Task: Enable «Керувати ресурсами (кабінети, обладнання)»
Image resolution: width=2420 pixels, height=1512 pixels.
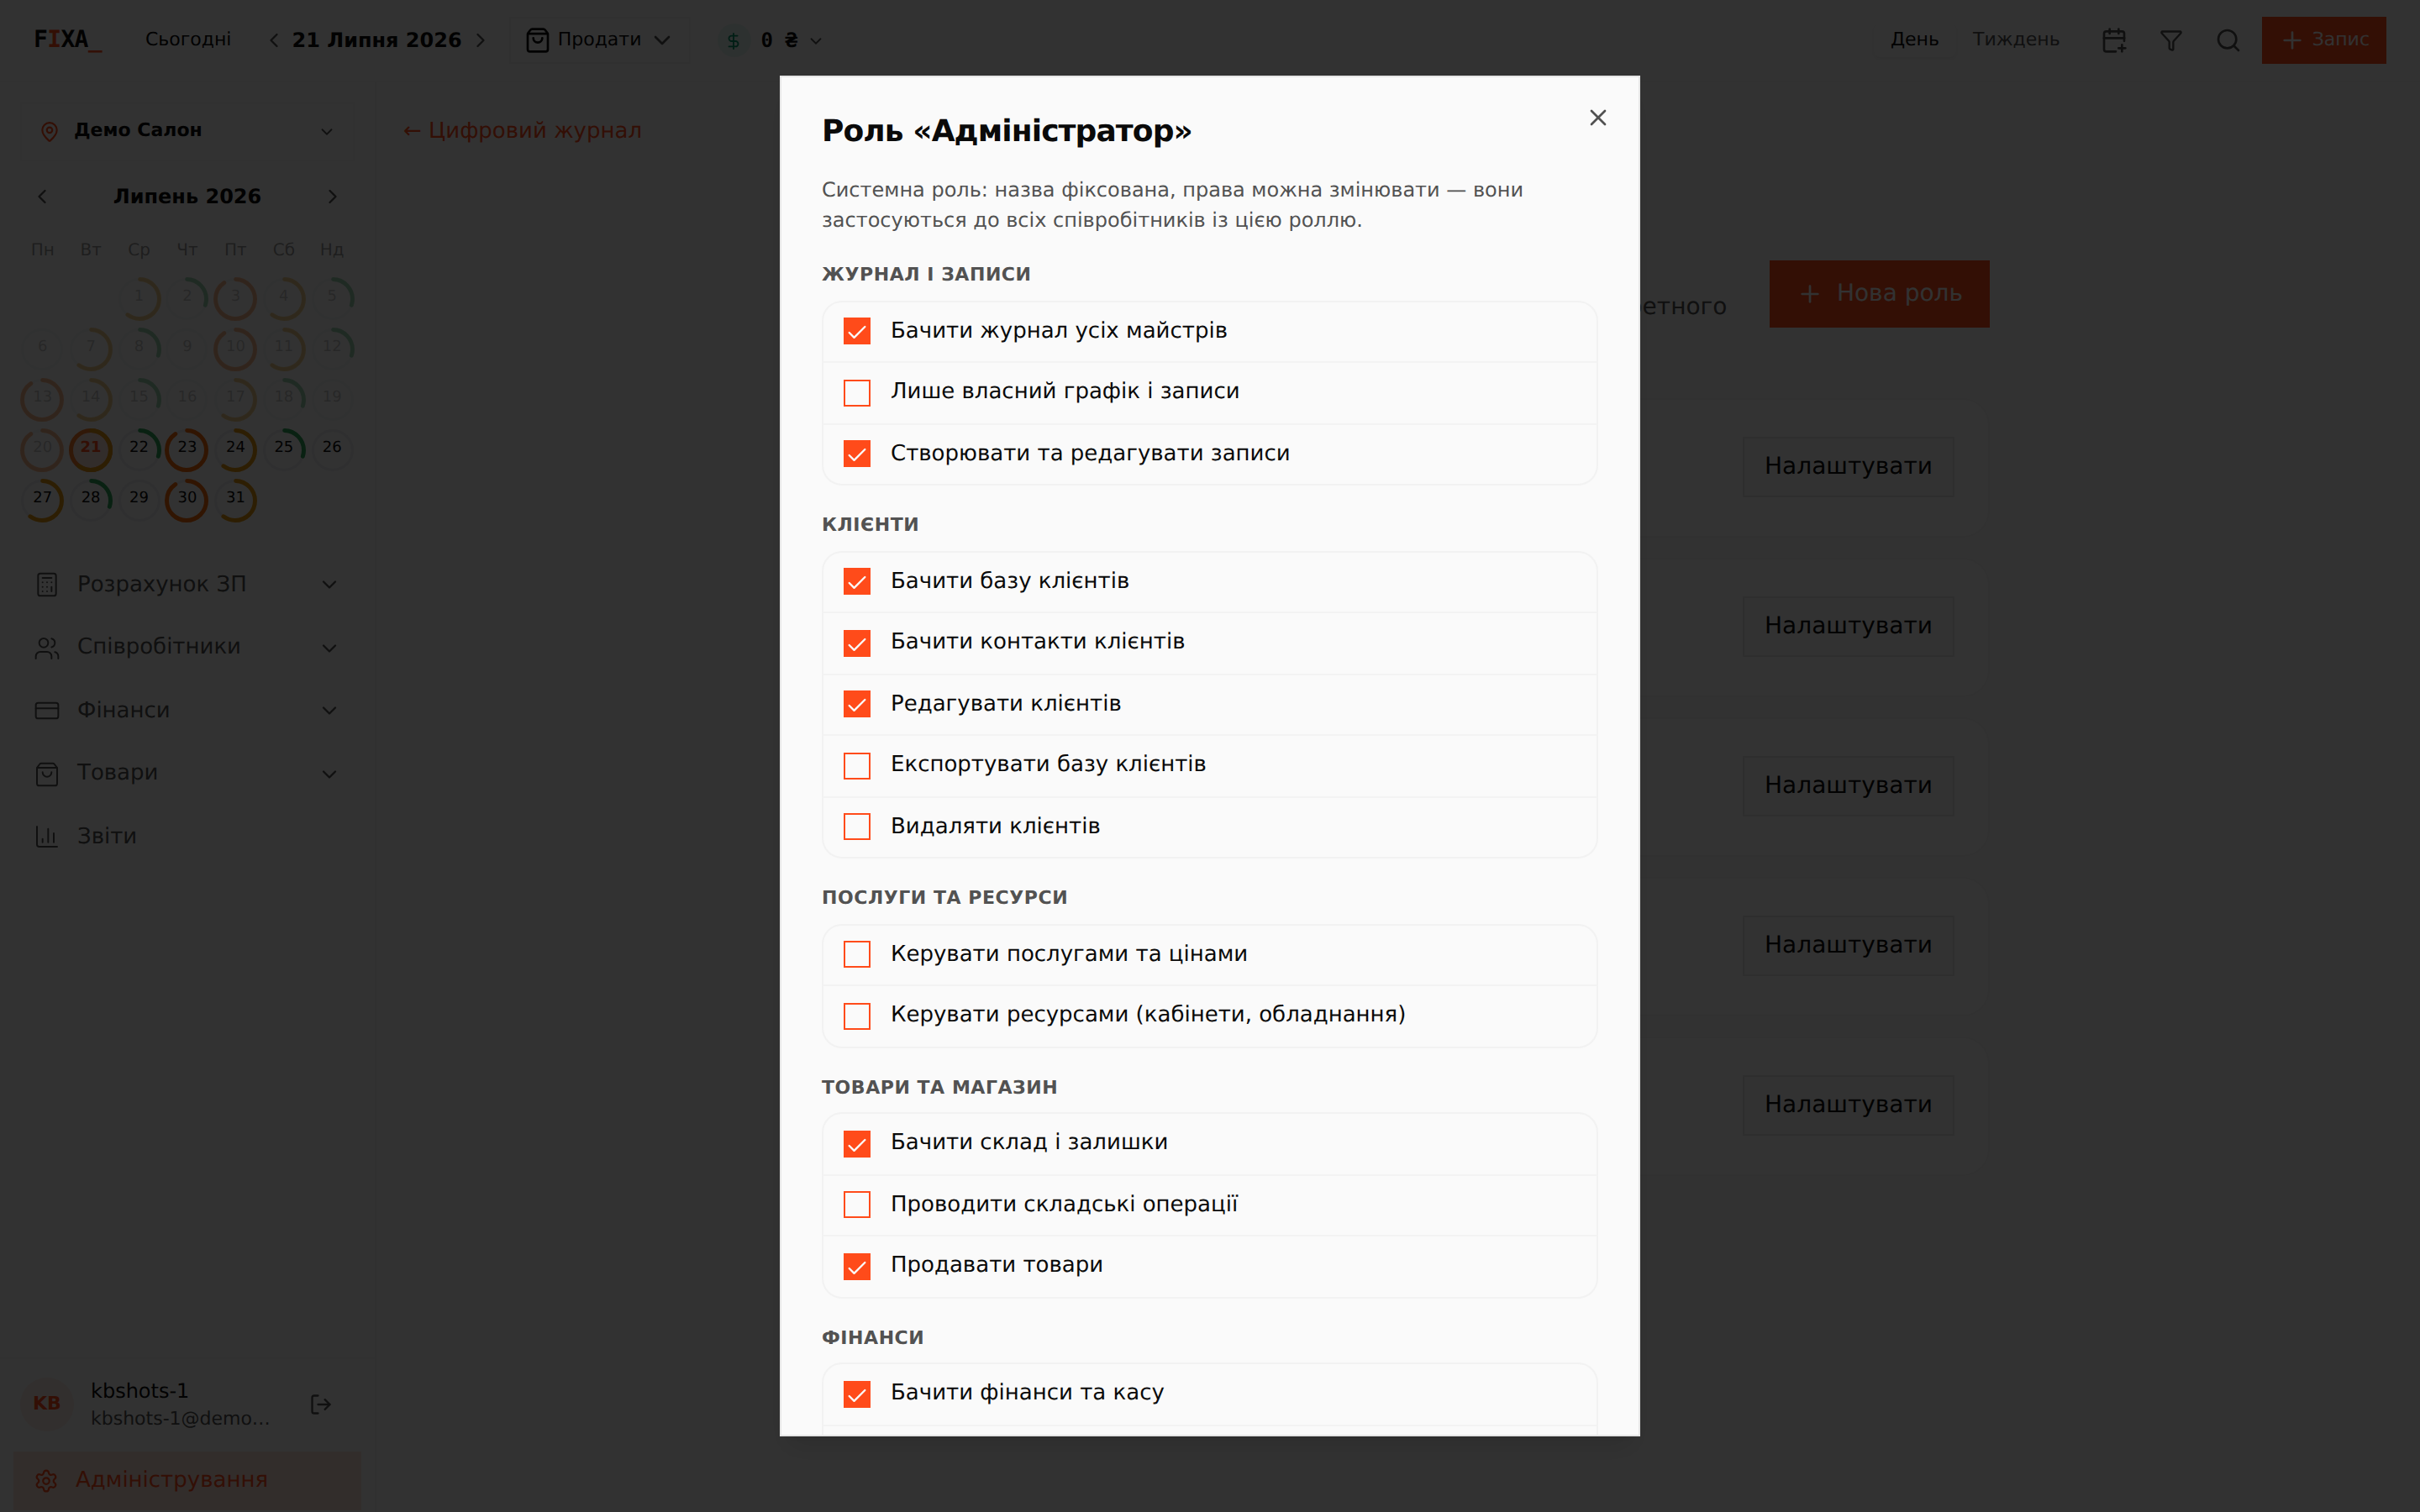Action: click(x=857, y=1016)
